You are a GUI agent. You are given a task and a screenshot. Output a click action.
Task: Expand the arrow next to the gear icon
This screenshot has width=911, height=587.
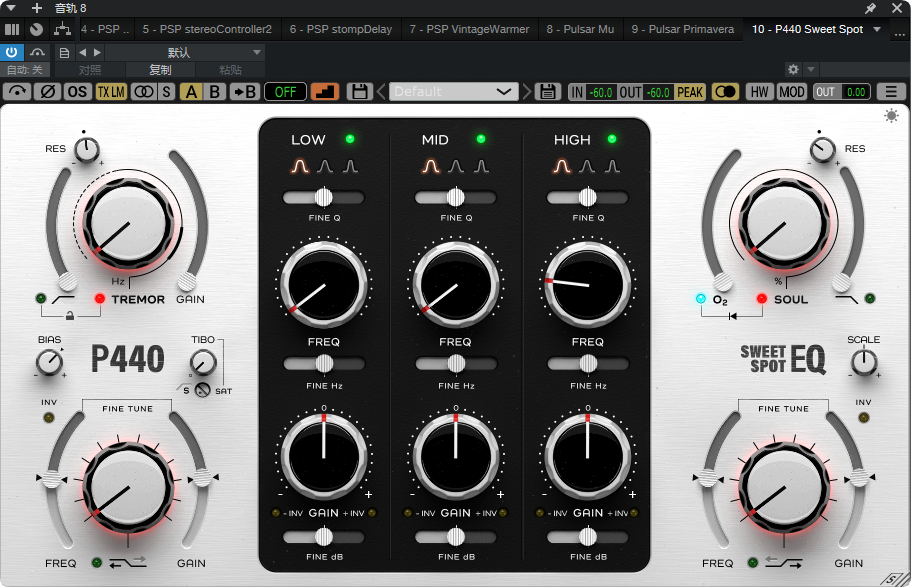811,70
